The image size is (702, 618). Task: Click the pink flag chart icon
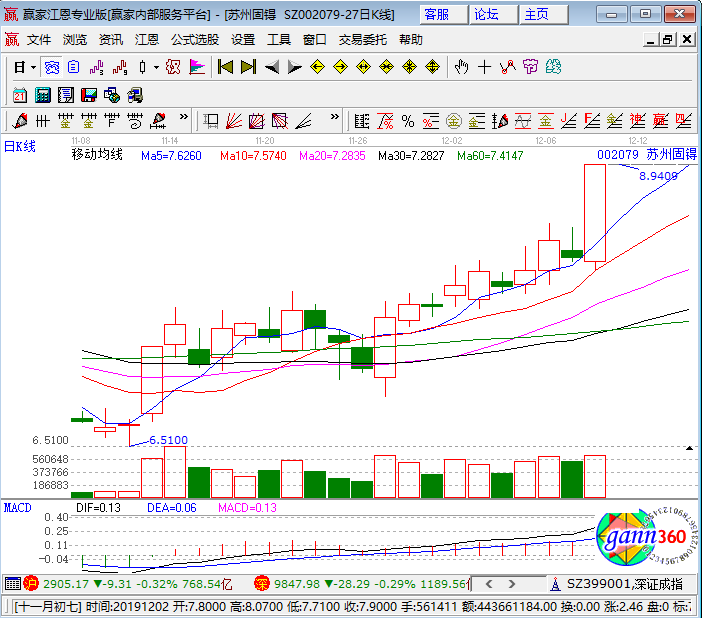pyautogui.click(x=197, y=68)
